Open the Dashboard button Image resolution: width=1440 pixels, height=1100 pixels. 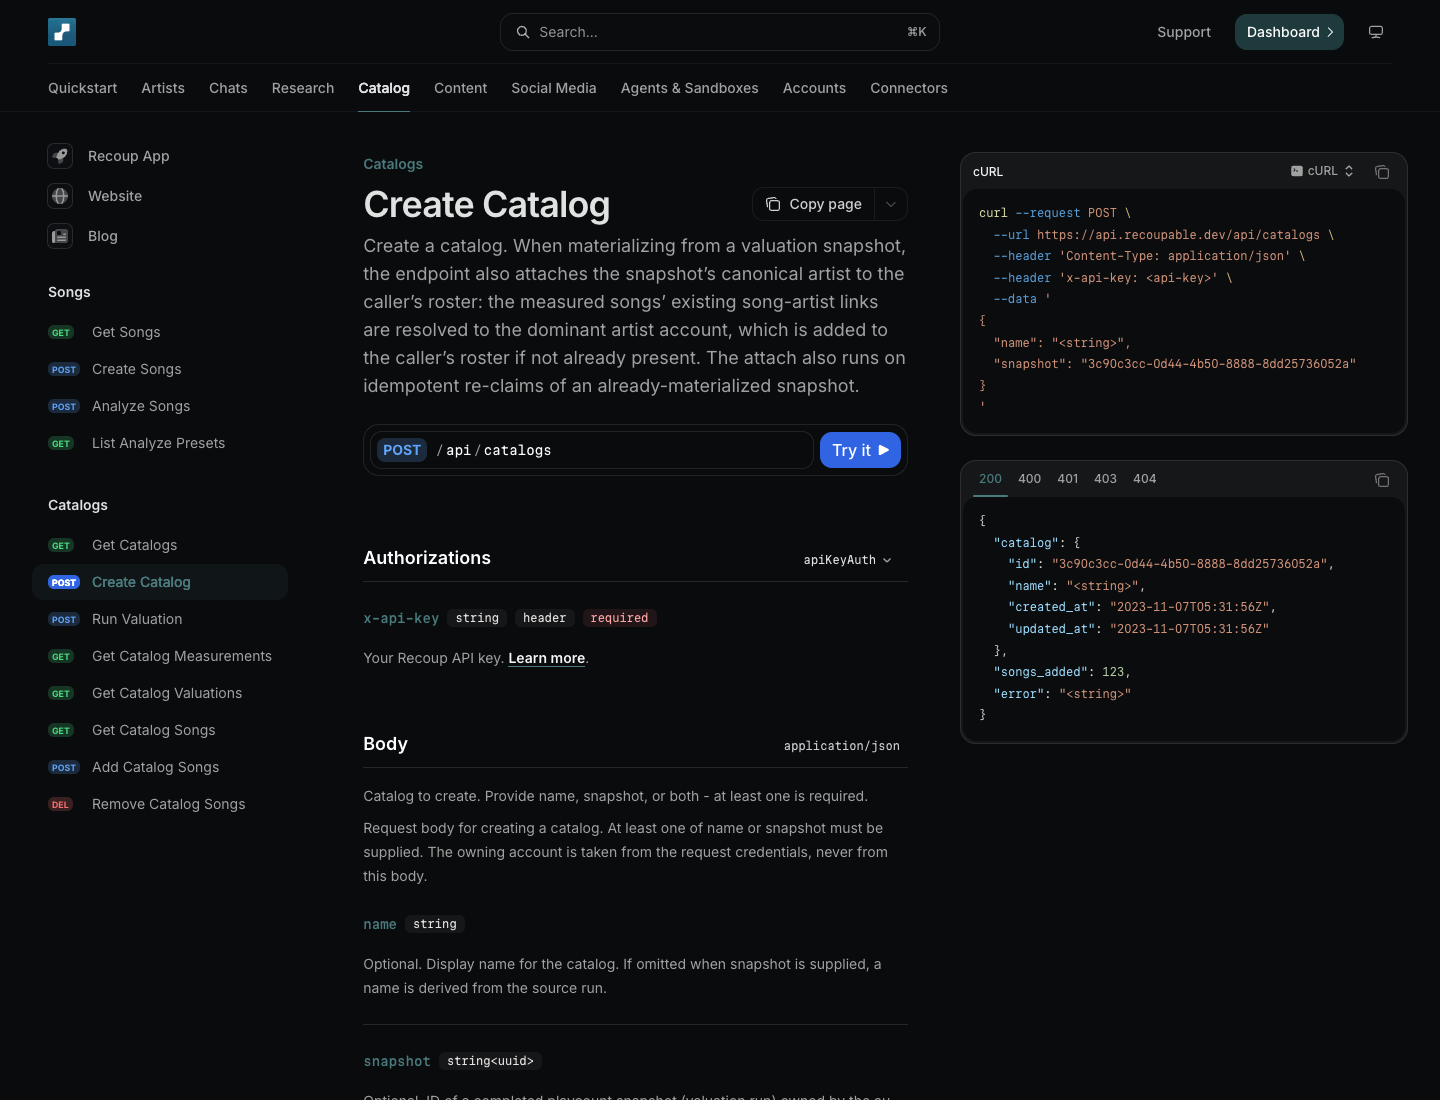pos(1289,32)
